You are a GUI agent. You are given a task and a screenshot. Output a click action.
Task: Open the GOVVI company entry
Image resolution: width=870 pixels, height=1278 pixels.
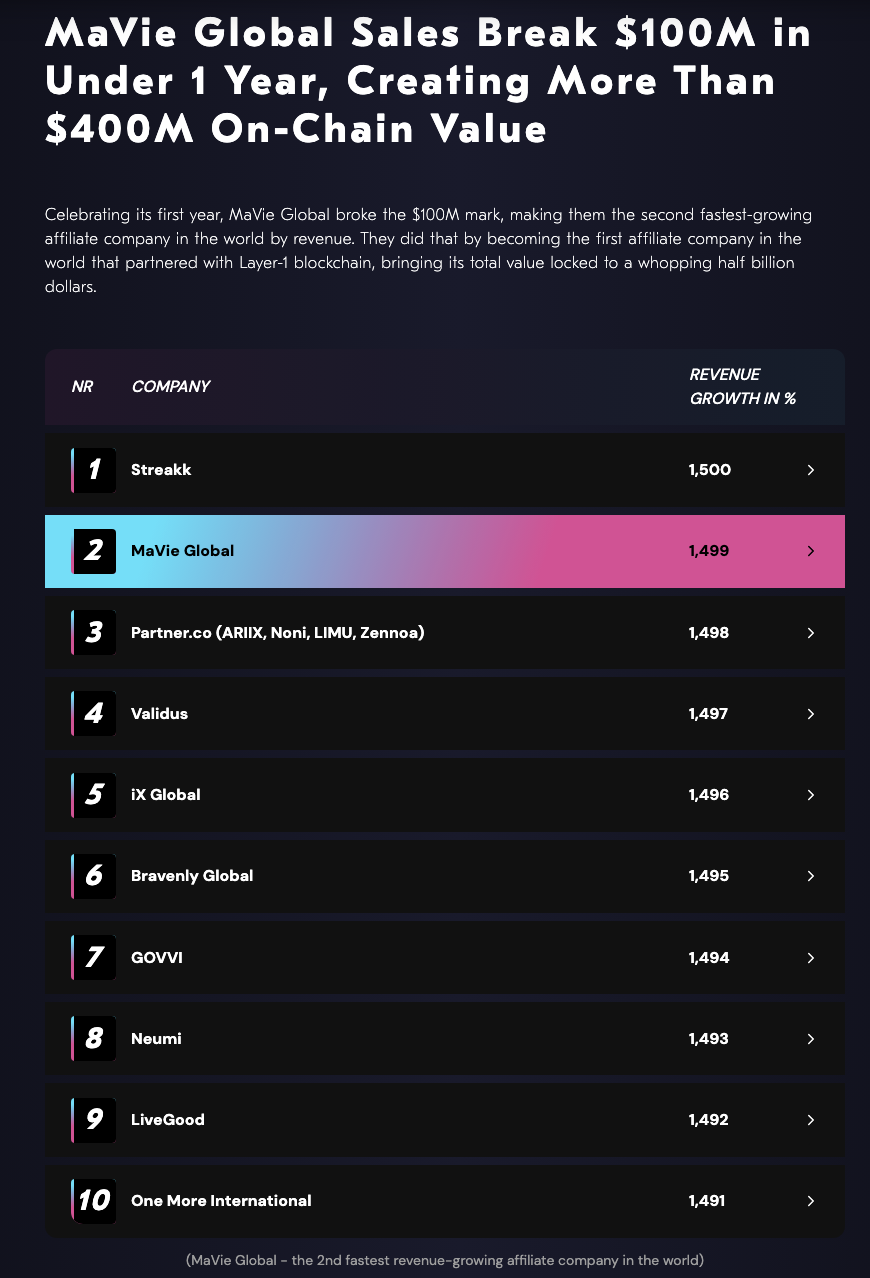coord(157,958)
